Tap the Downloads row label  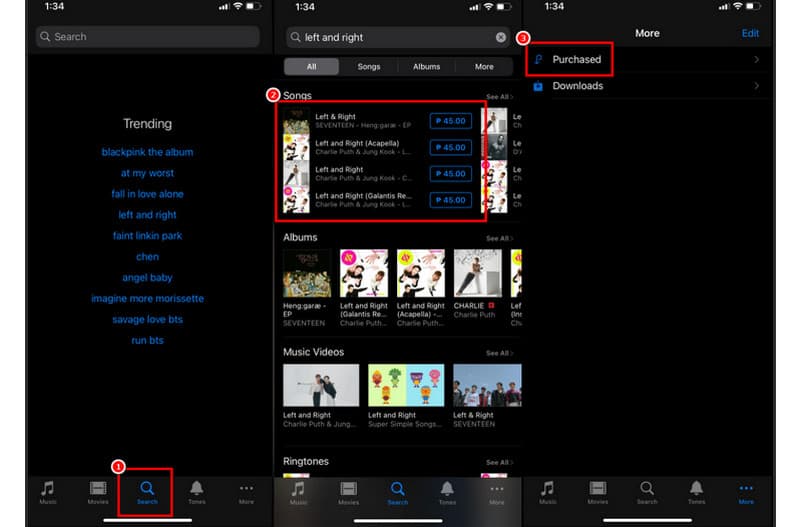(578, 86)
